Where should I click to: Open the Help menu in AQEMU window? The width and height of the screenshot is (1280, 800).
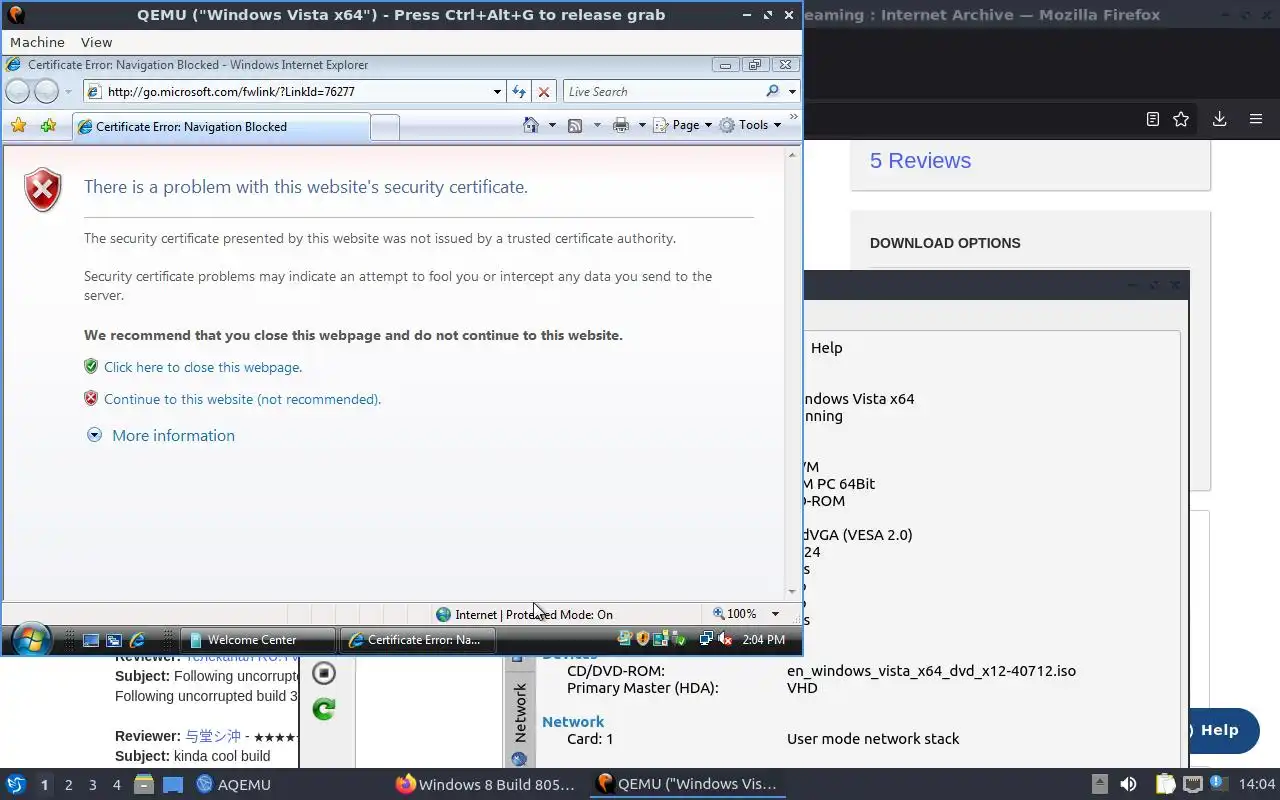pyautogui.click(x=826, y=348)
